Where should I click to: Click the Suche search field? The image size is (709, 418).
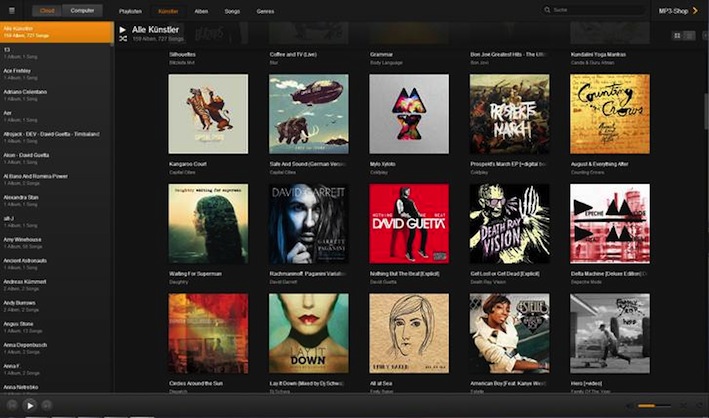coord(594,10)
